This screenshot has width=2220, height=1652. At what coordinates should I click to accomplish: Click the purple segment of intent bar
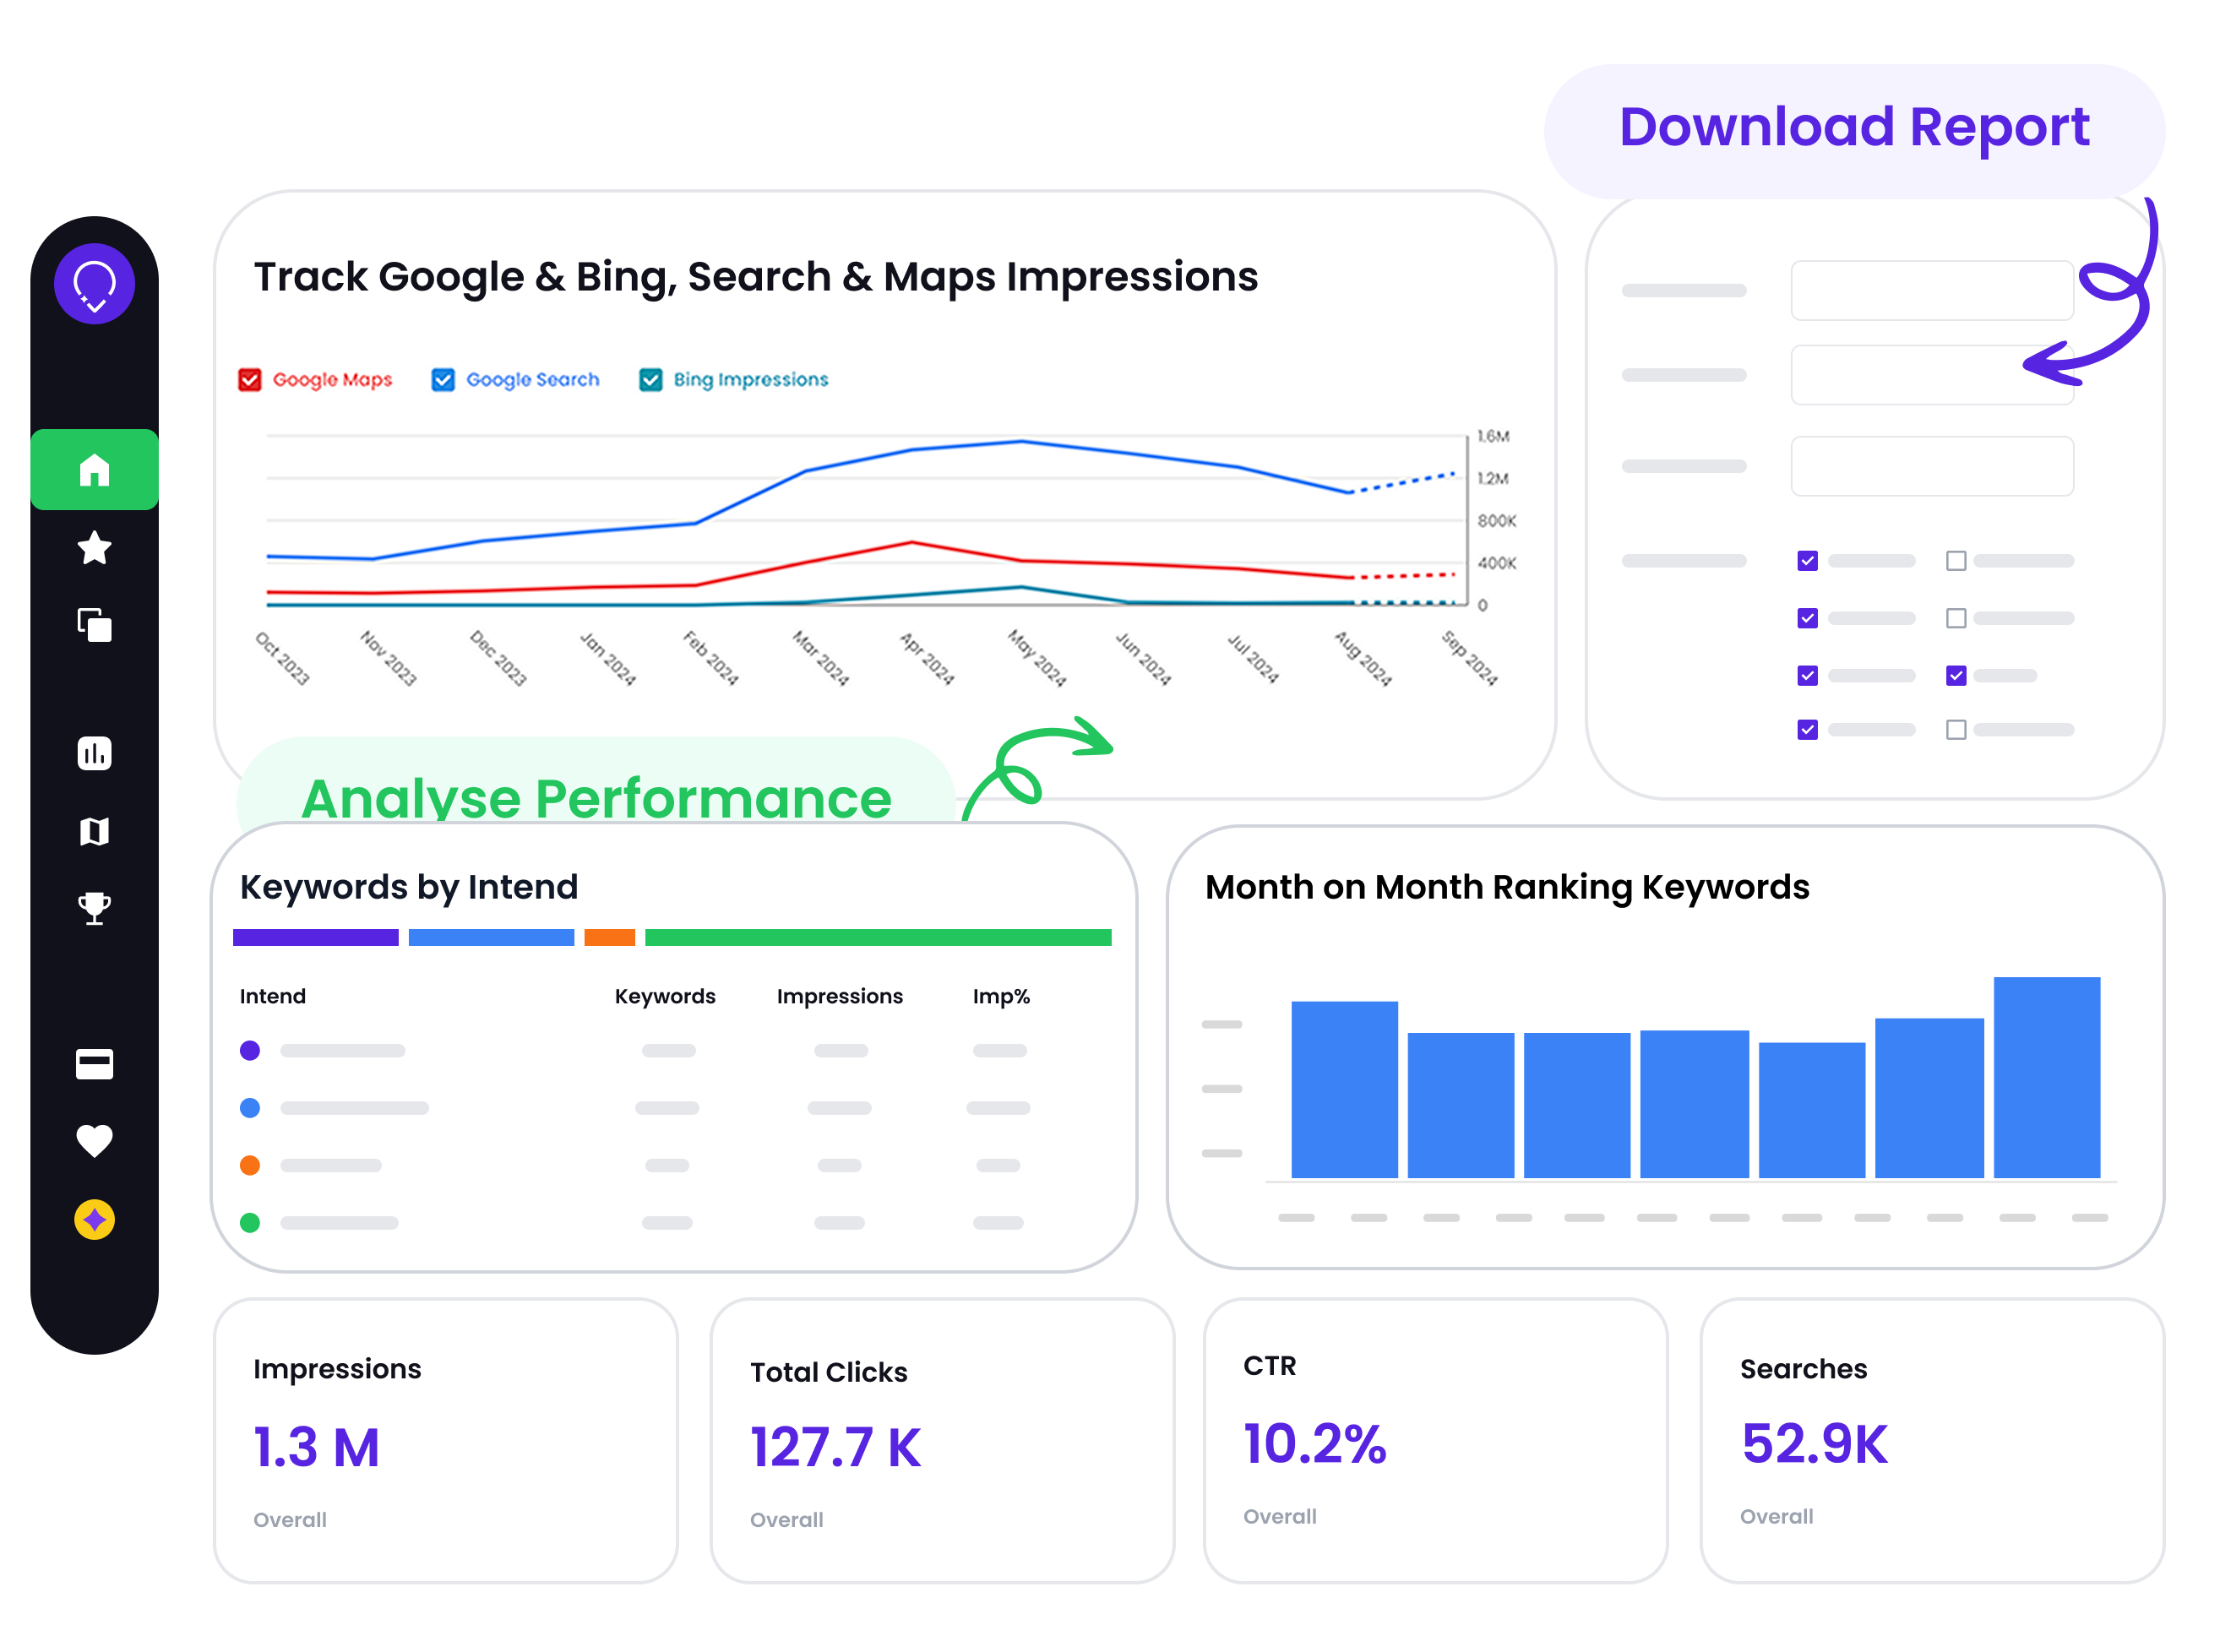pos(315,937)
